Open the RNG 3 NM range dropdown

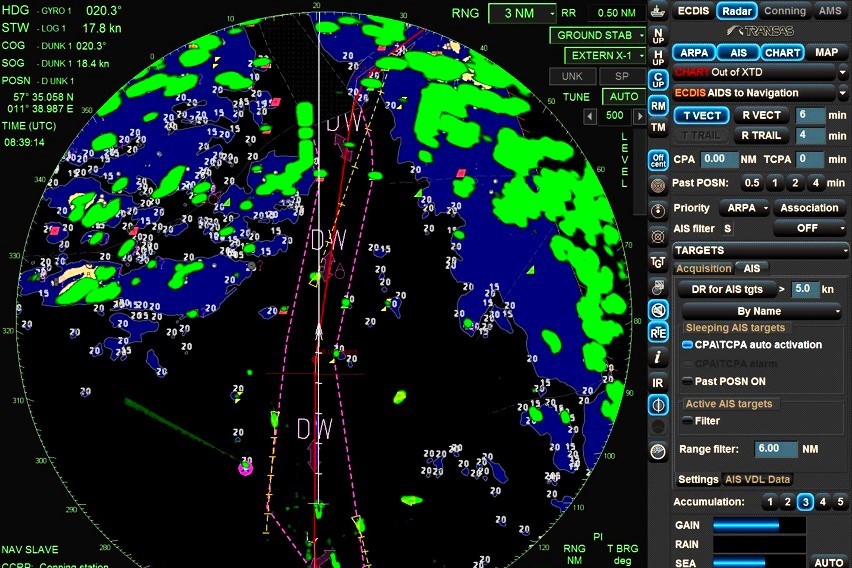click(x=522, y=13)
